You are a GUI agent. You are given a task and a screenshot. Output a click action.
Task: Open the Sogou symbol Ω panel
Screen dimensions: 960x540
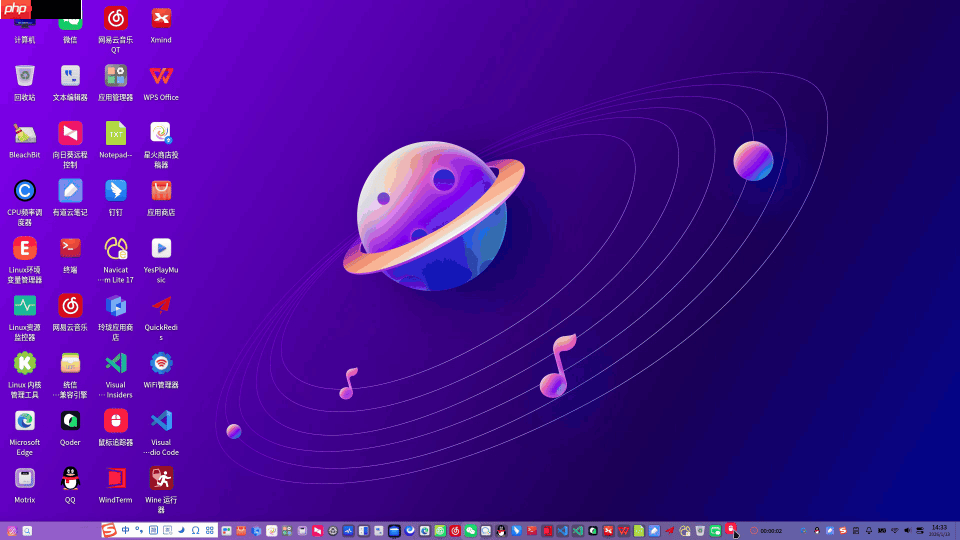pos(195,530)
